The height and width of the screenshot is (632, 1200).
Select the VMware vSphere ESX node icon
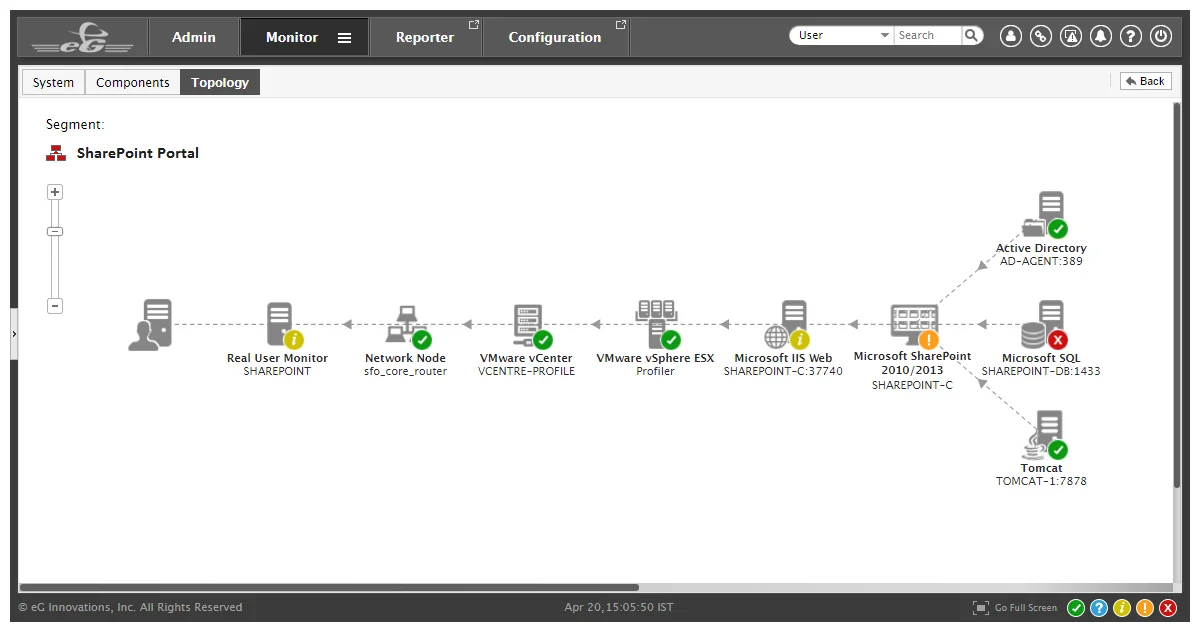[656, 323]
